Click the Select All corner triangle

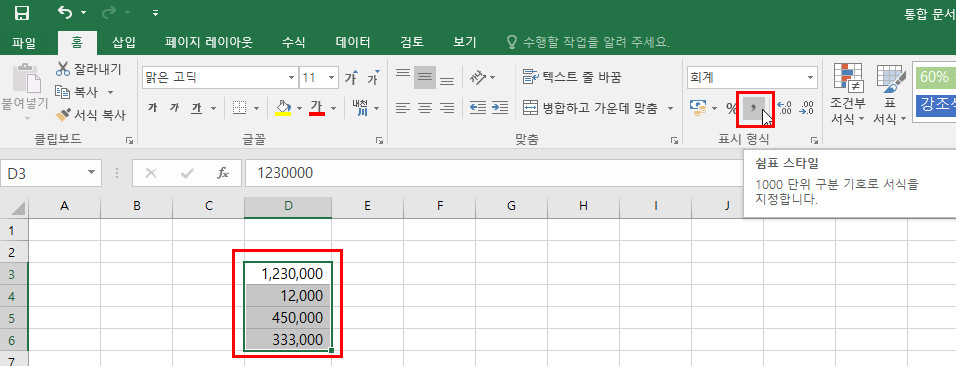click(x=18, y=209)
